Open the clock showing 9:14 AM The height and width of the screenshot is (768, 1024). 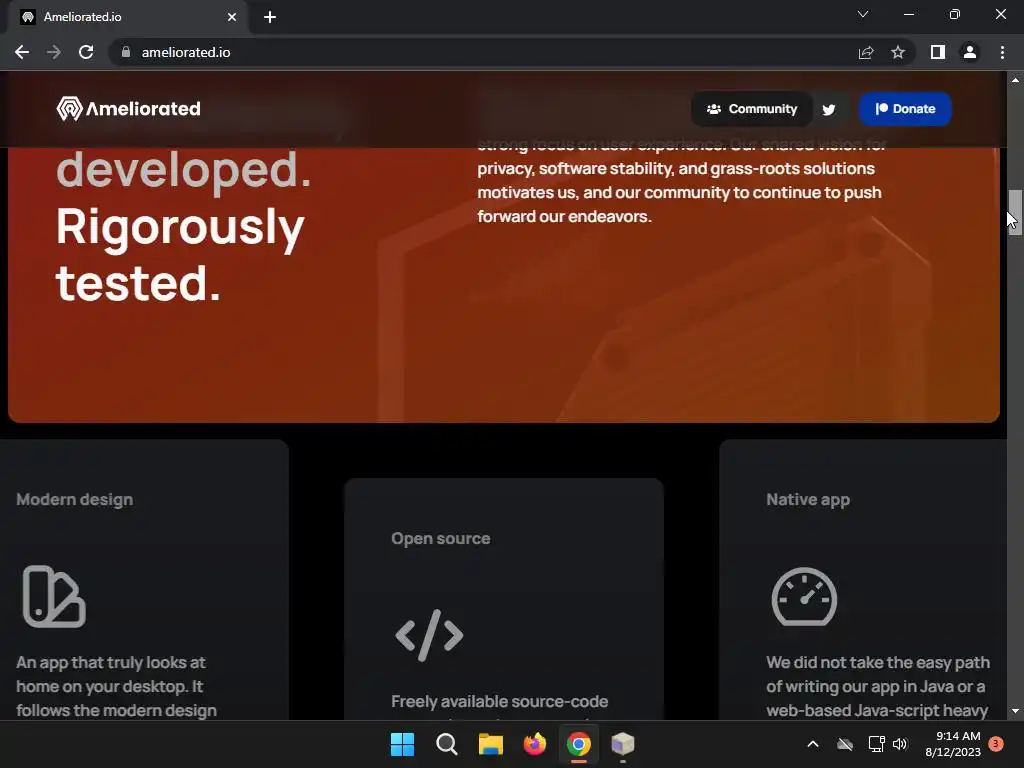(x=953, y=744)
